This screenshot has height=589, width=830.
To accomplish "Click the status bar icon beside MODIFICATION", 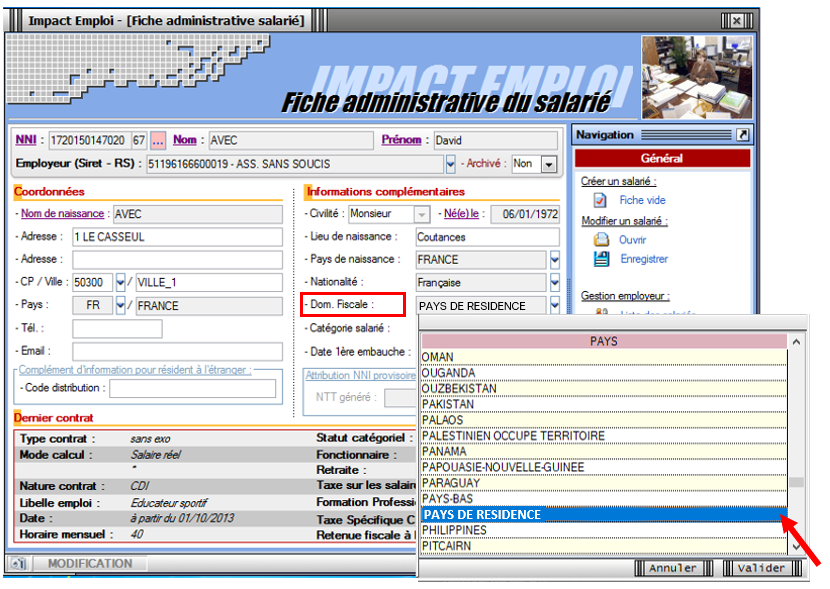I will [x=19, y=564].
